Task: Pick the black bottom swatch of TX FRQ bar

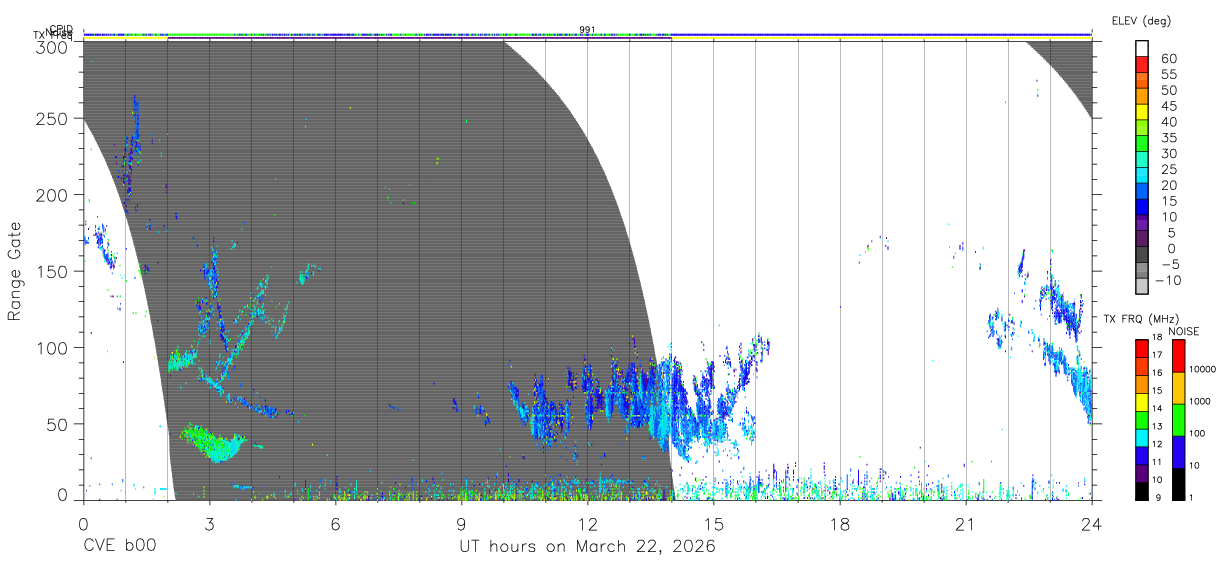Action: pos(1142,490)
